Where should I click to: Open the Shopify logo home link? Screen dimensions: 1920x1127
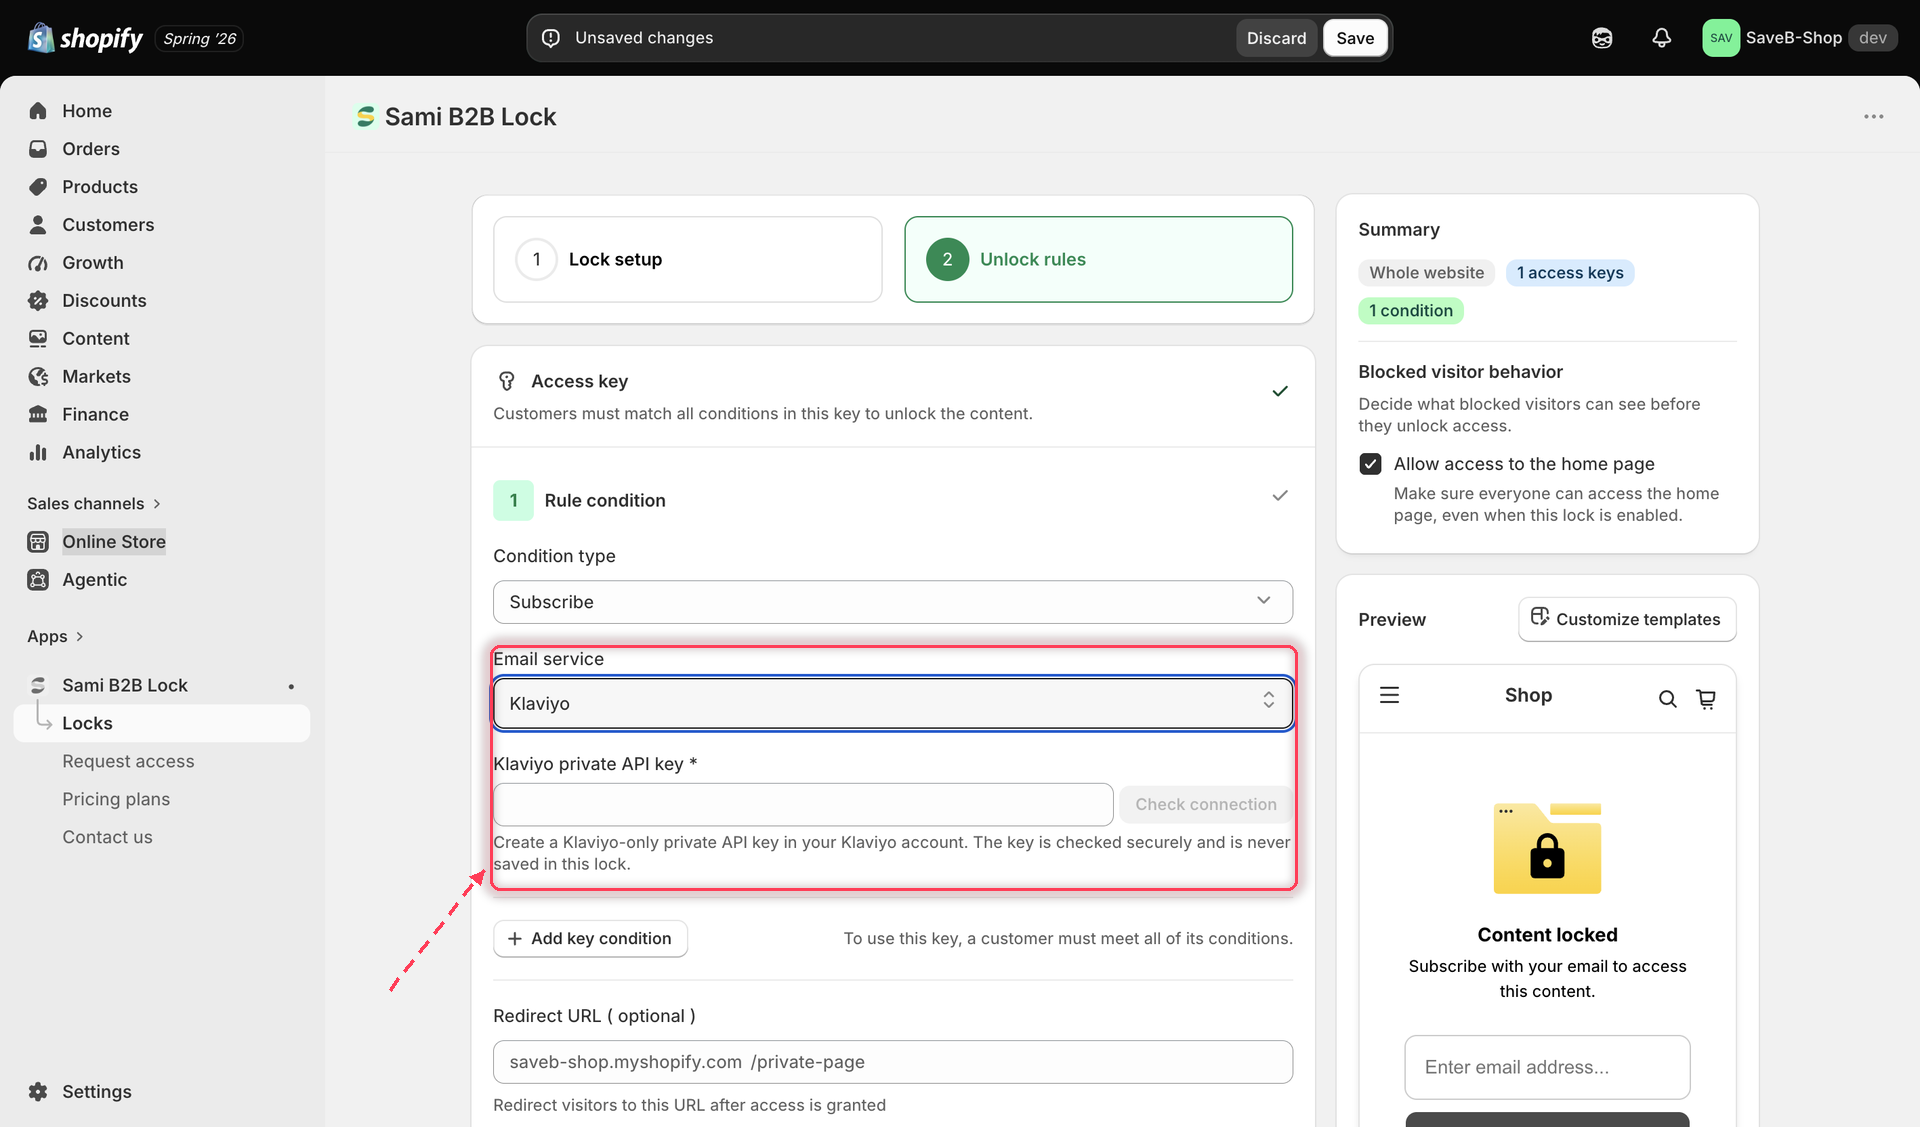pos(86,38)
